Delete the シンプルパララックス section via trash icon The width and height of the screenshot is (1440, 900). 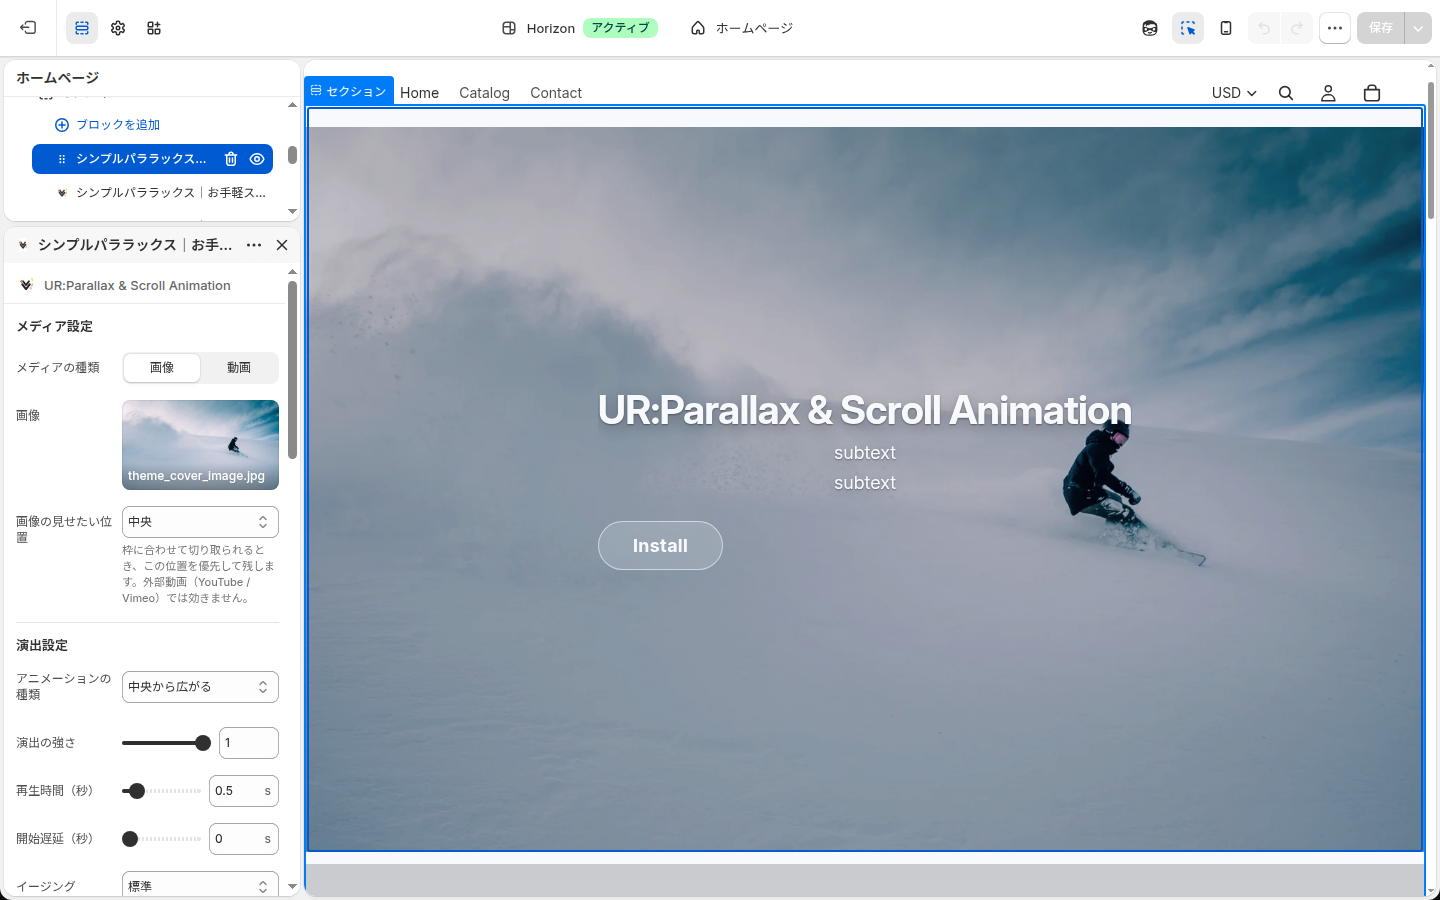[x=231, y=159]
